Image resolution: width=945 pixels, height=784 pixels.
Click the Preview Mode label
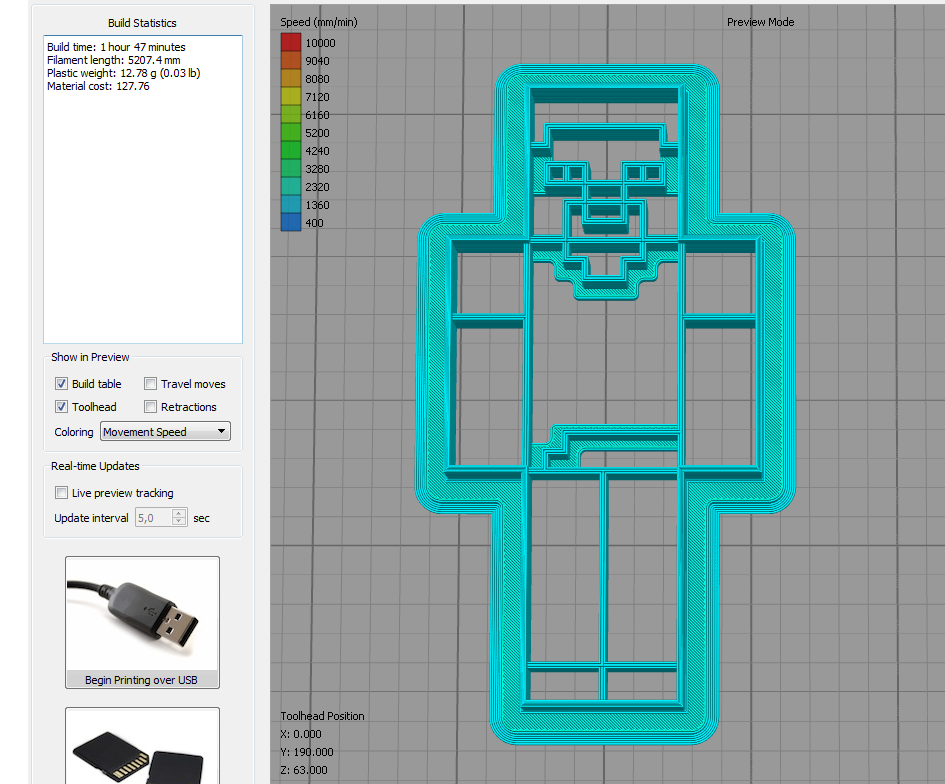[761, 22]
